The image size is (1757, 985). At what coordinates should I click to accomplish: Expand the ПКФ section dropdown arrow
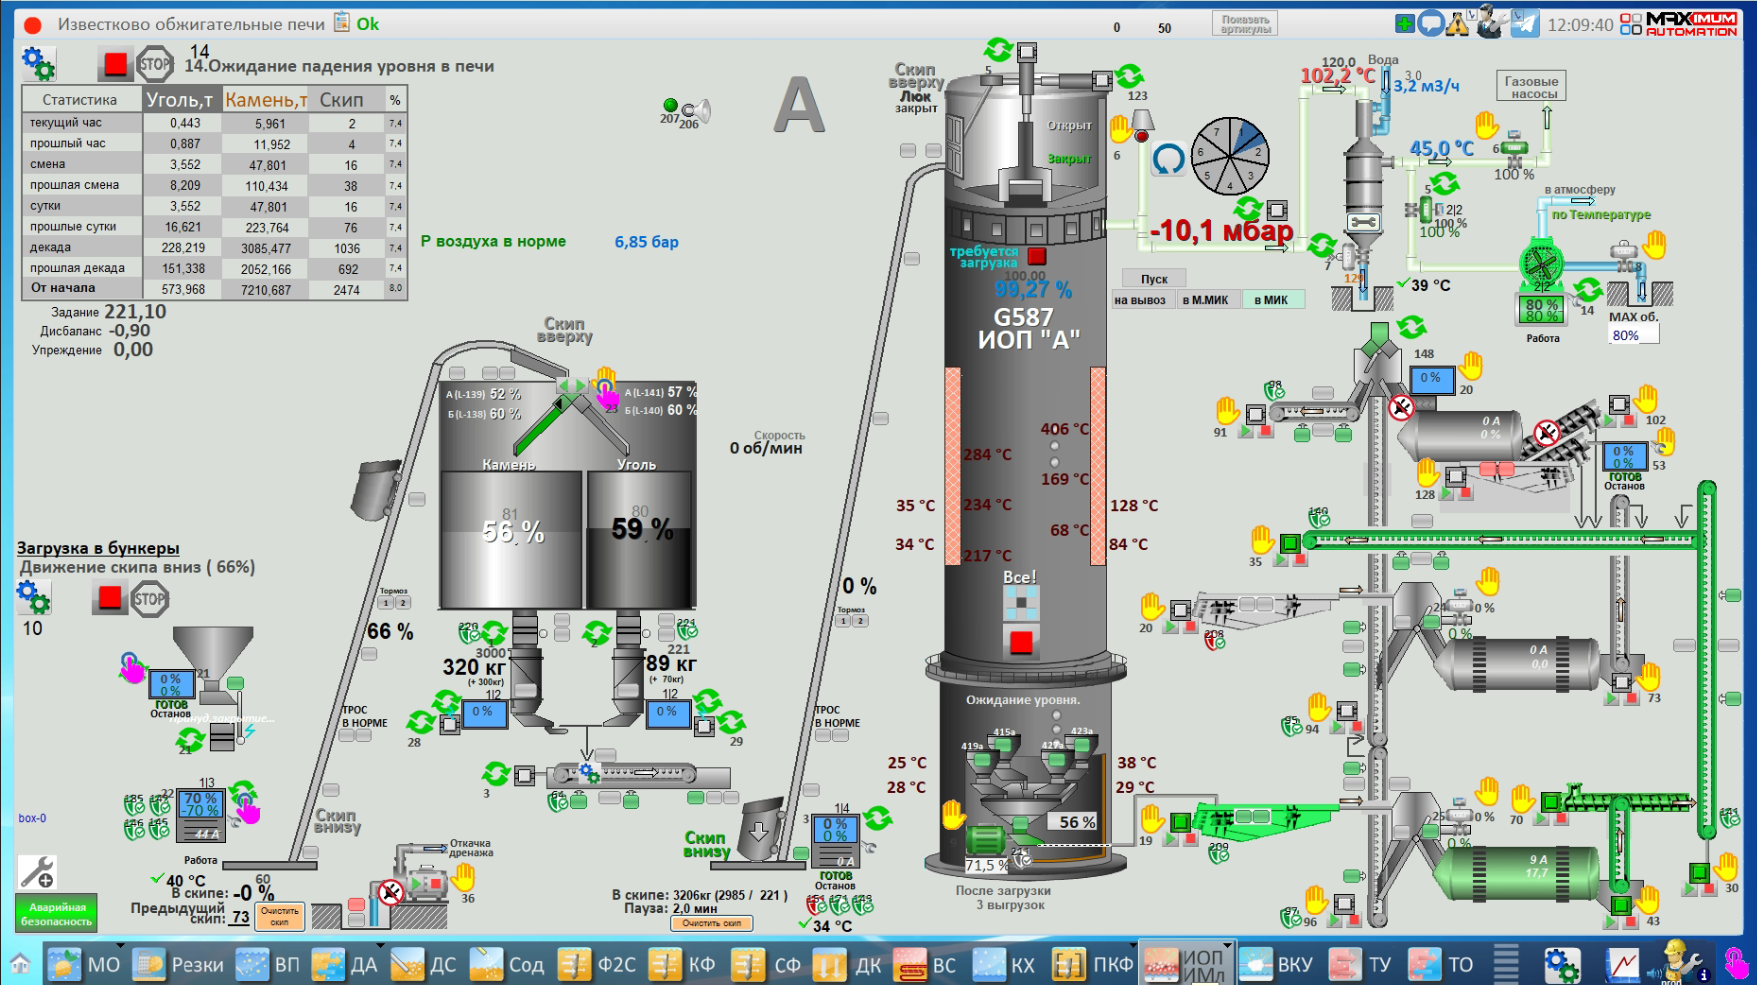point(1132,945)
